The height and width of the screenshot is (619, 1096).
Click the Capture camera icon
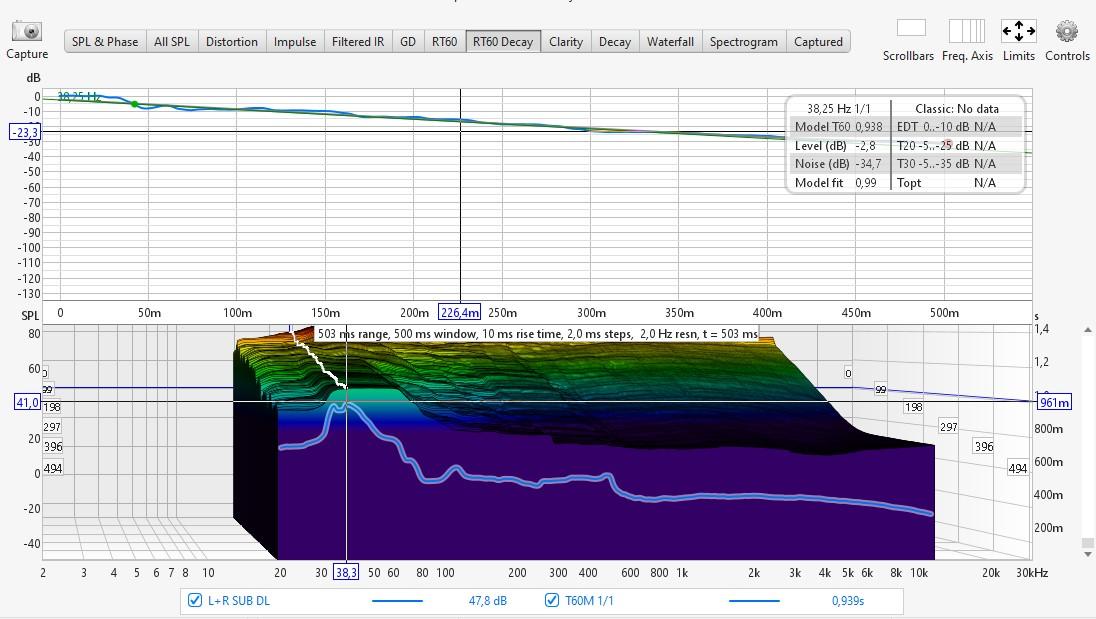tap(27, 32)
